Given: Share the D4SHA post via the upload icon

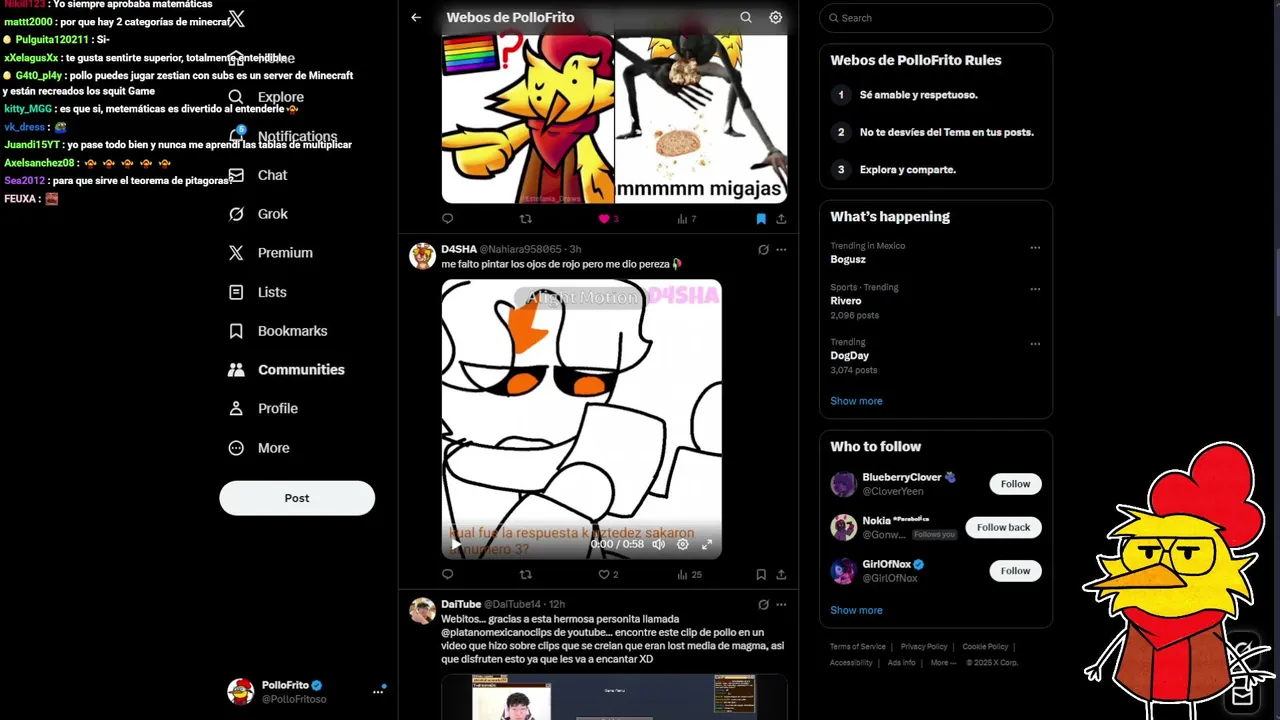Looking at the screenshot, I should coord(781,574).
